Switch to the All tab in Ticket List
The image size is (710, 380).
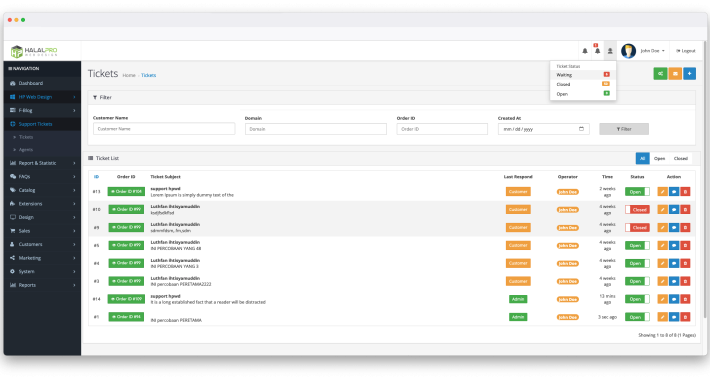pyautogui.click(x=642, y=159)
